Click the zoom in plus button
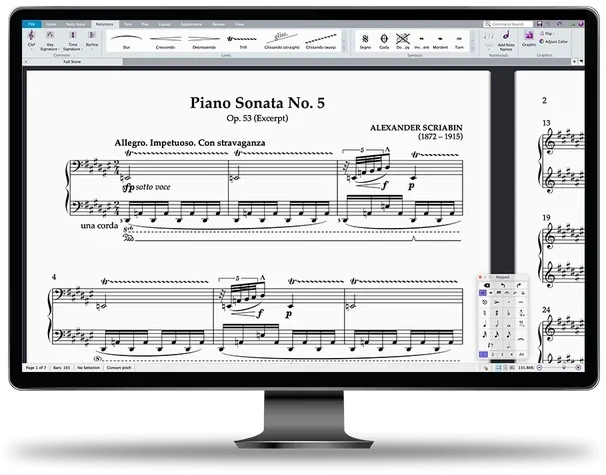This screenshot has width=606, height=475. pos(578,367)
